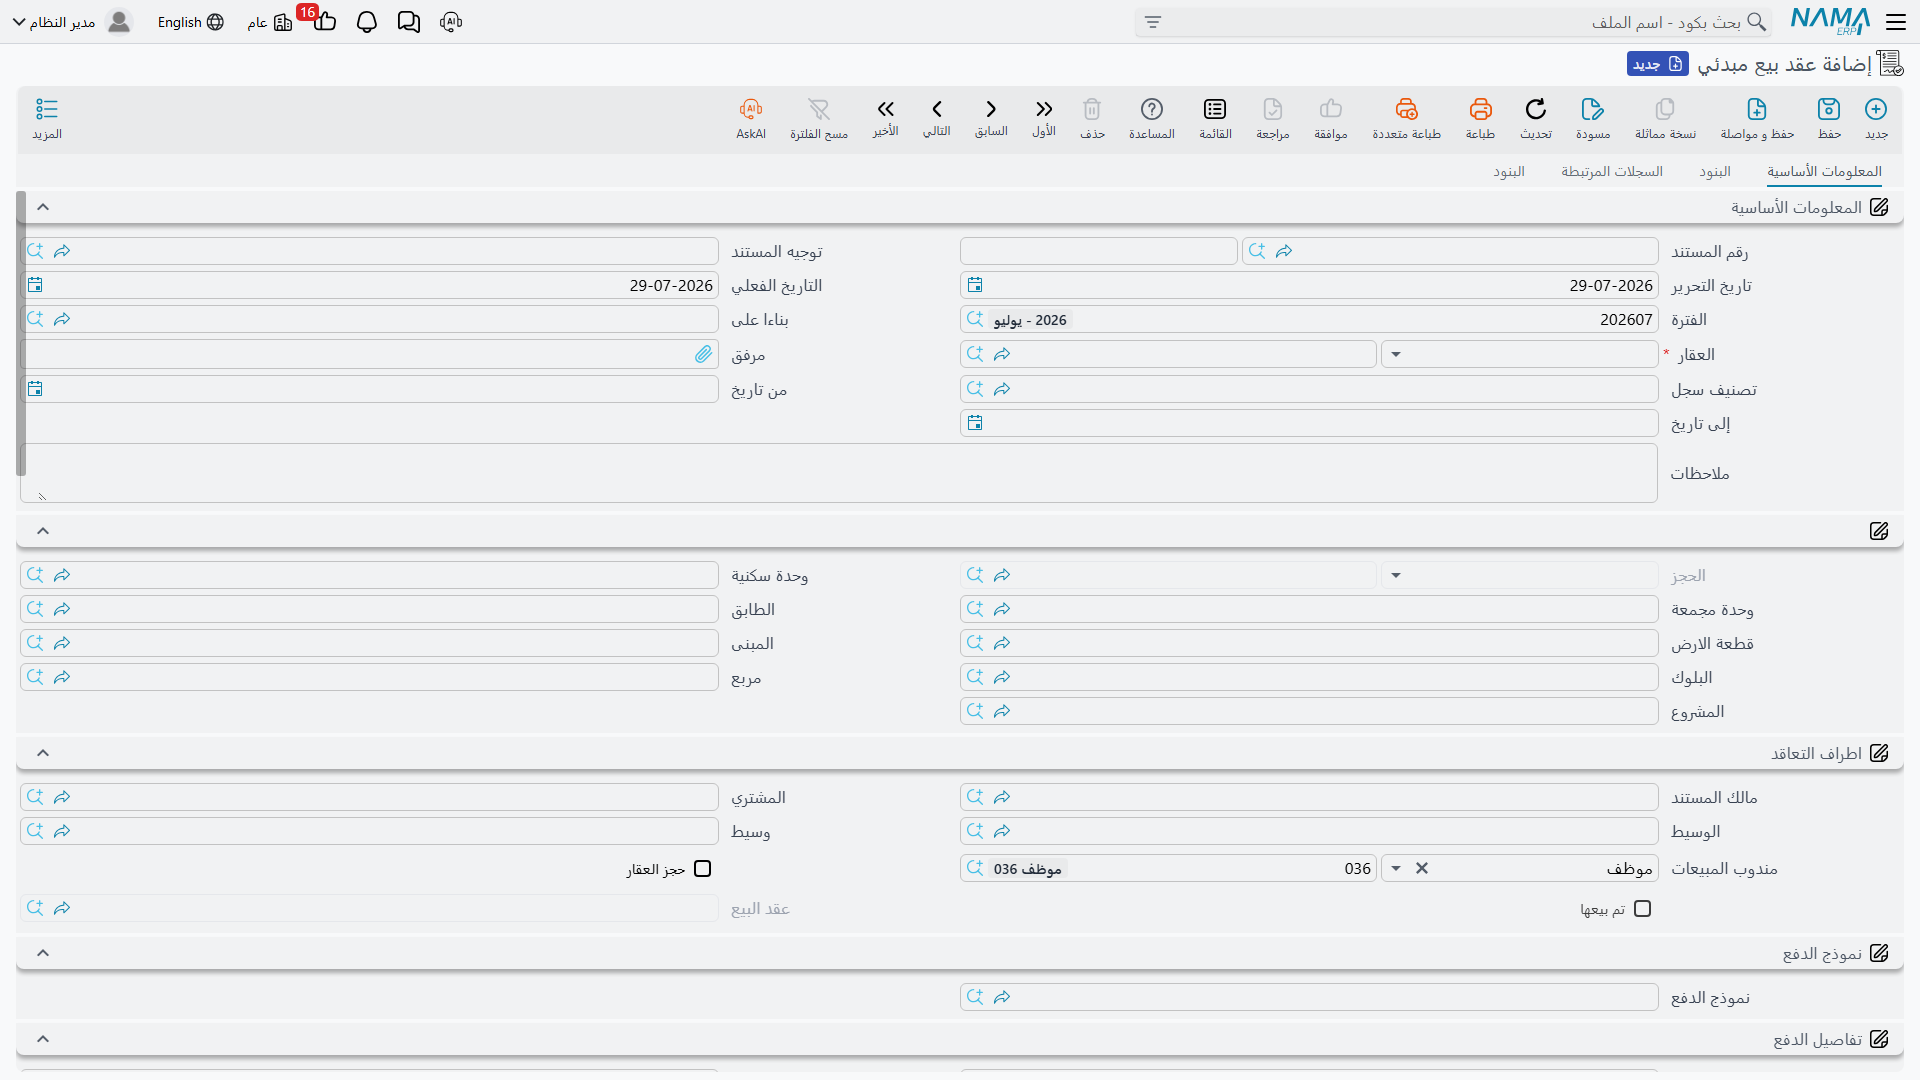This screenshot has width=1920, height=1080.
Task: Open lookup search for وحدة سكنية
Action: (x=35, y=575)
